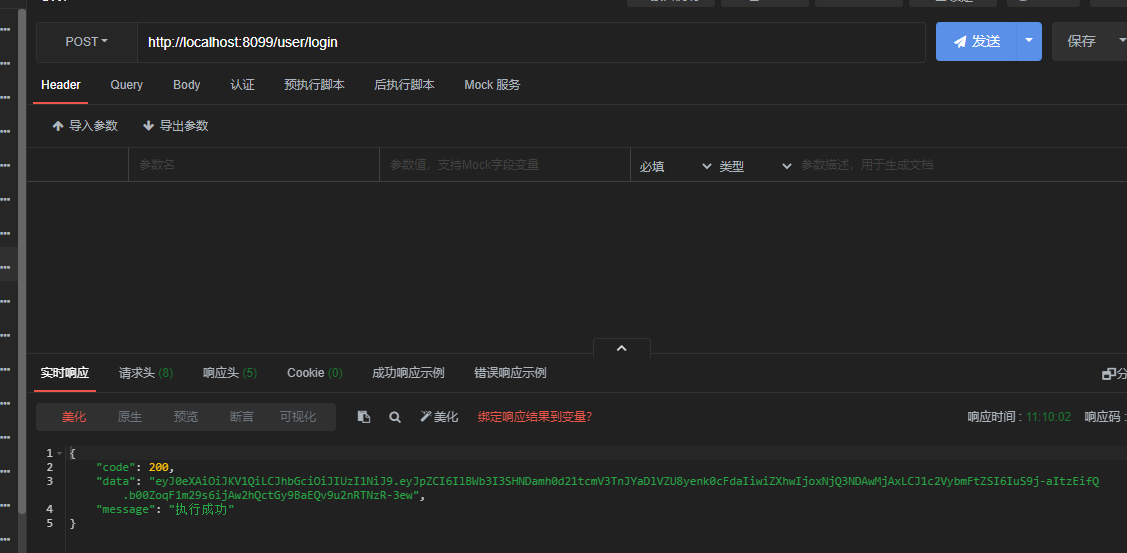Open the 预执行脚本 tab
1127x553 pixels.
[314, 85]
